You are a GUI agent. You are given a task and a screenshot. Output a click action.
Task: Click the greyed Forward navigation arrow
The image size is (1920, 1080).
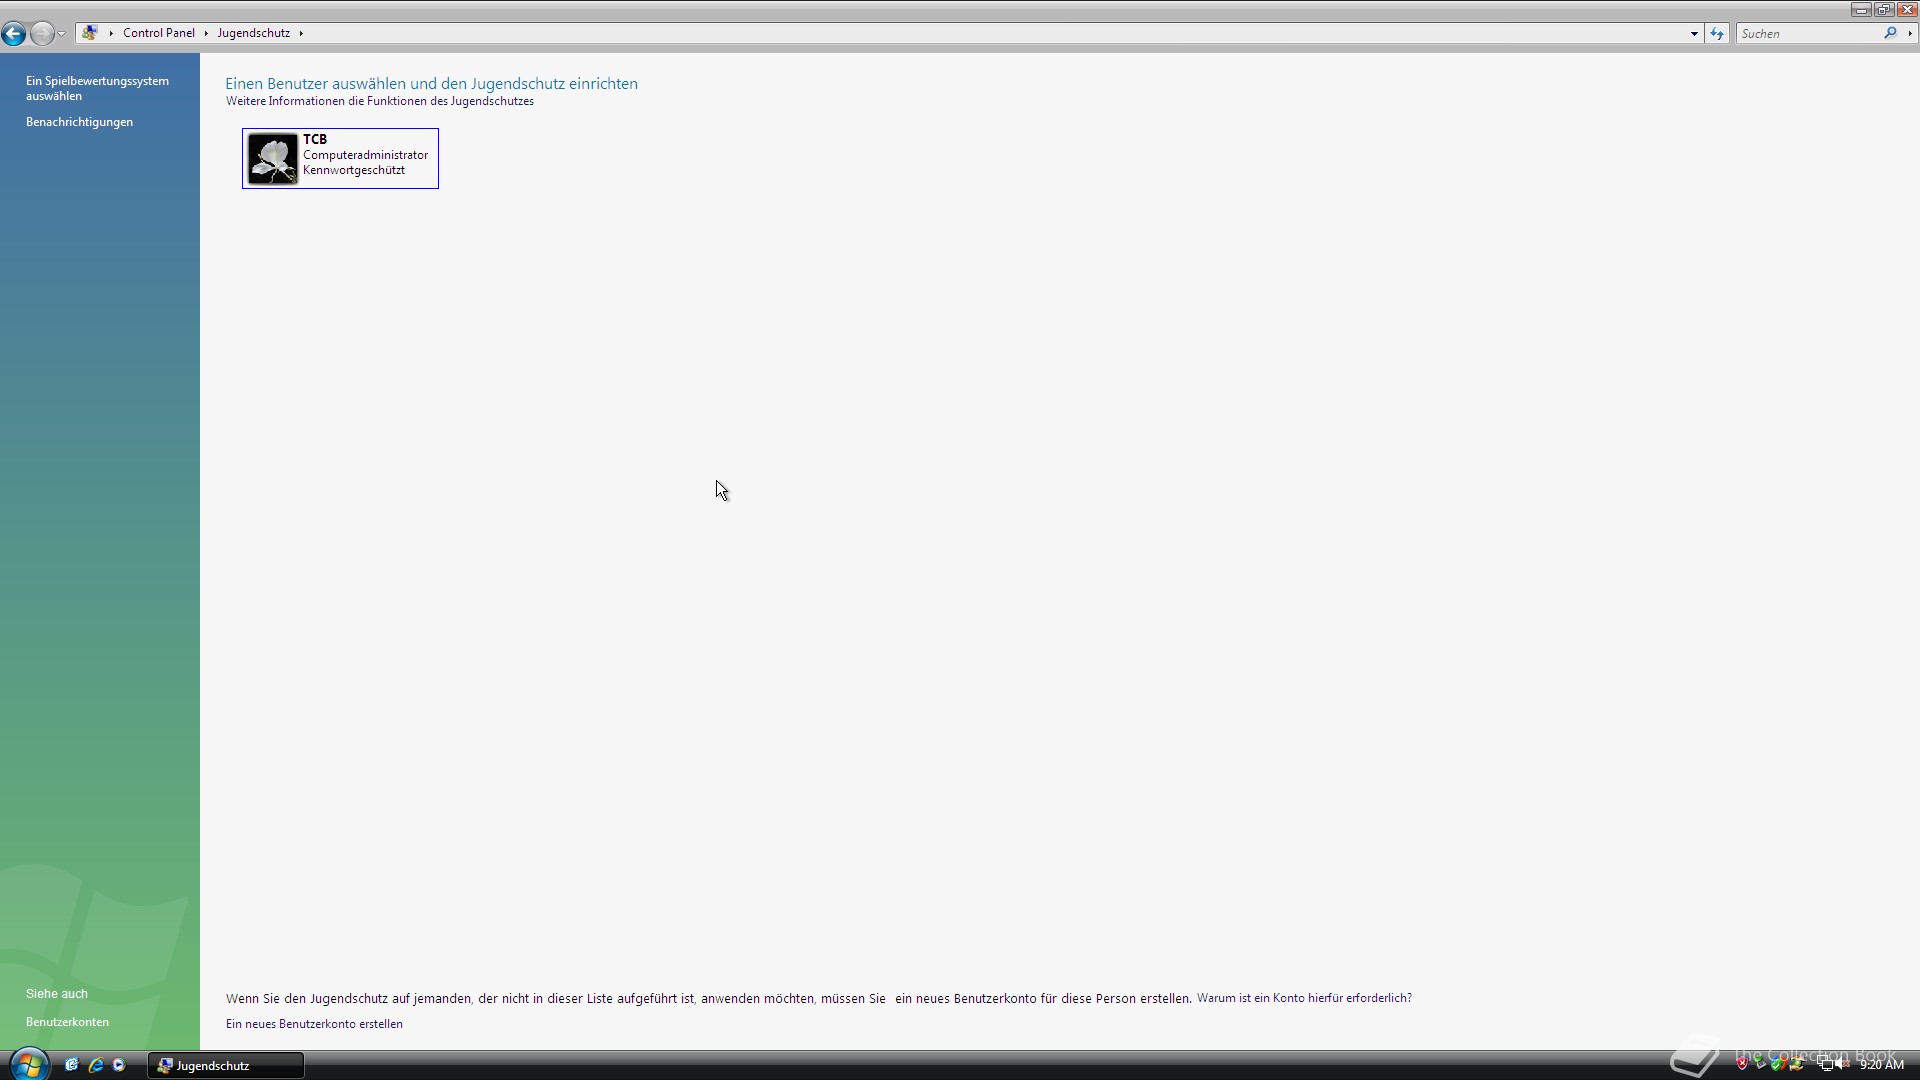(41, 33)
